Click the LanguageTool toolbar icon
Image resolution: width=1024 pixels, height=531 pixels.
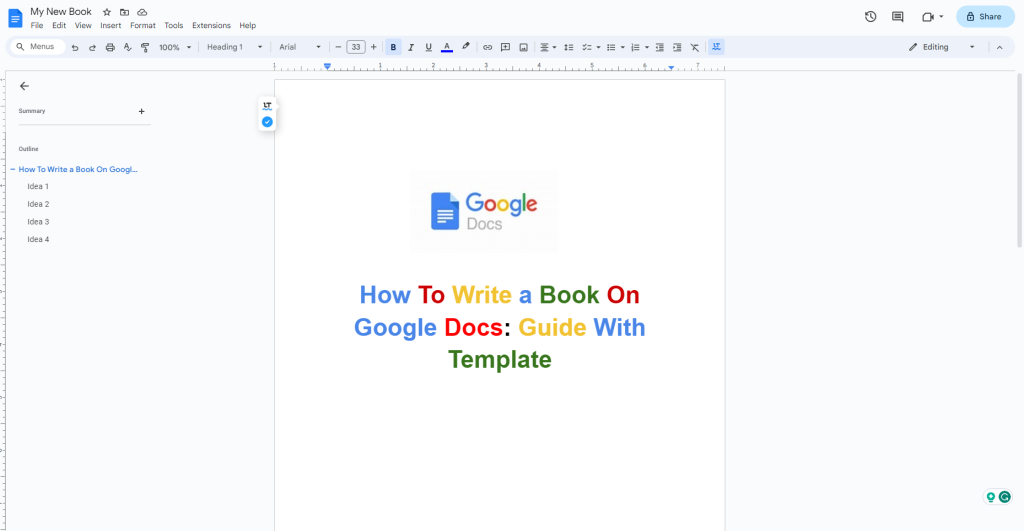click(716, 47)
